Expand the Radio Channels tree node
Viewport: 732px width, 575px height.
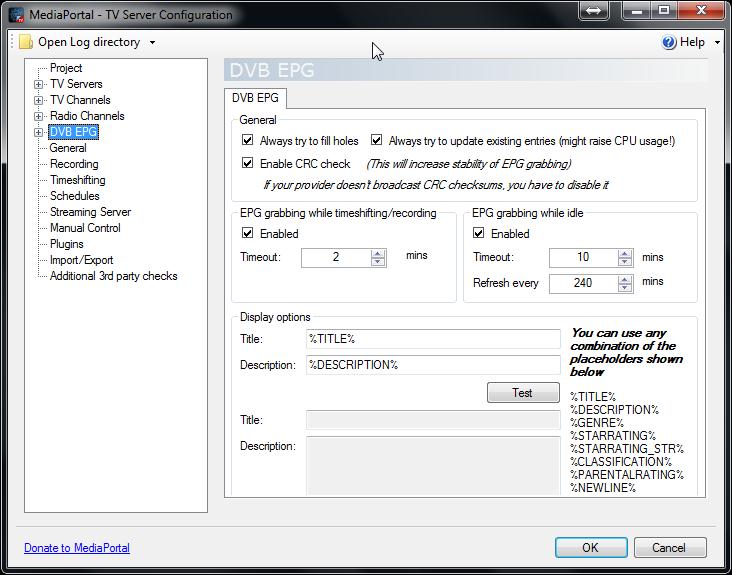(38, 116)
